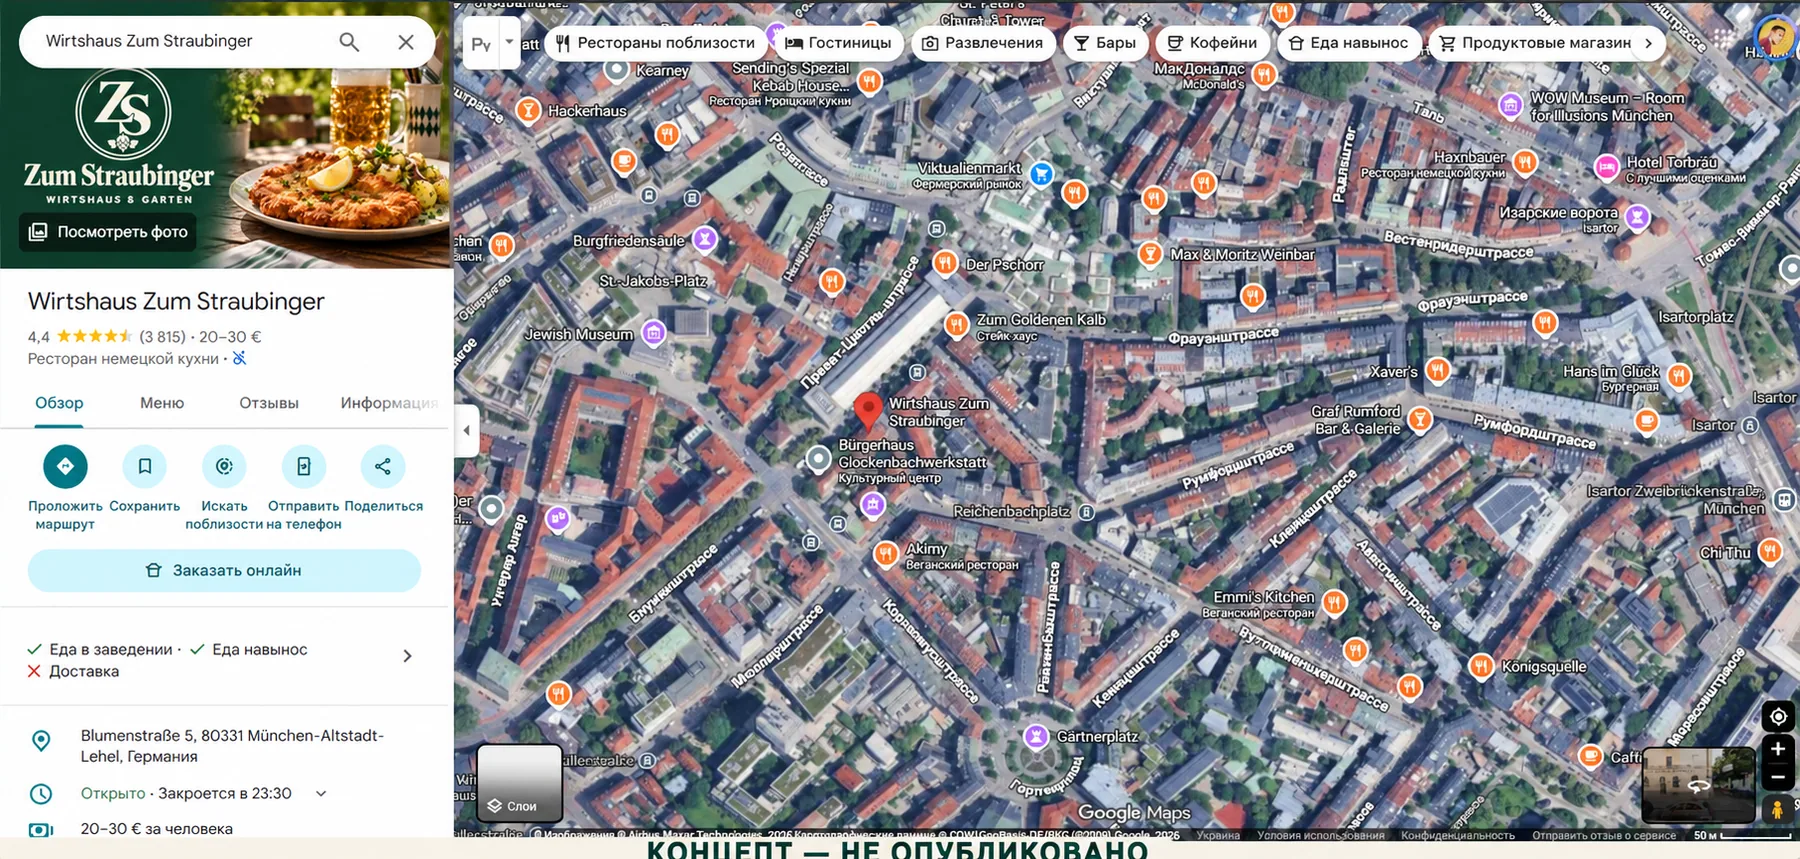Viewport: 1800px width, 859px height.
Task: Click the WOW Museum purple pin
Action: [x=1511, y=104]
